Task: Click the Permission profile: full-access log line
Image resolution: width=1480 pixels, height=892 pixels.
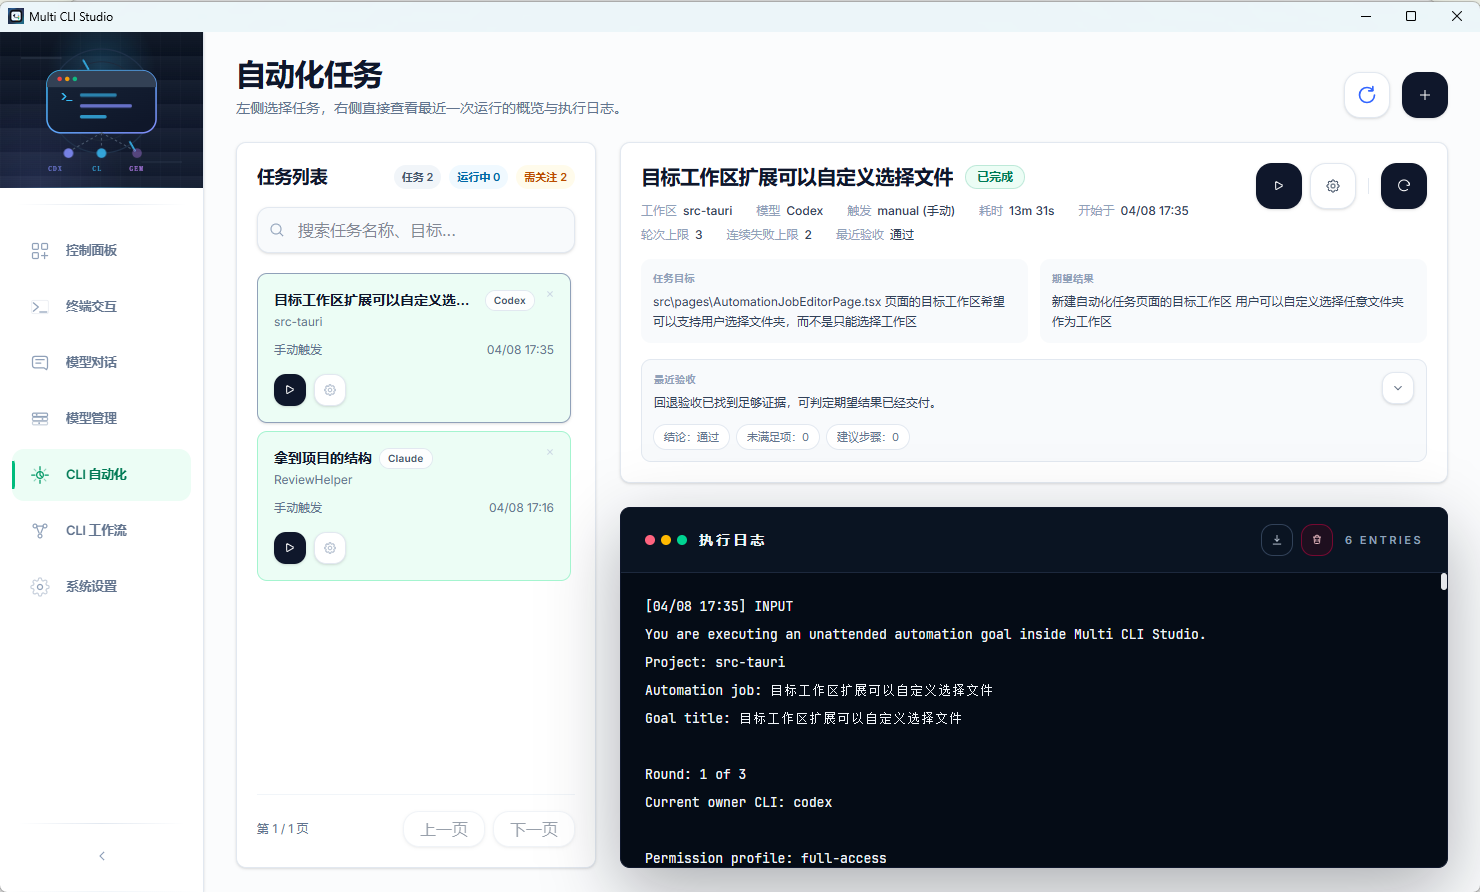Action: click(x=766, y=858)
